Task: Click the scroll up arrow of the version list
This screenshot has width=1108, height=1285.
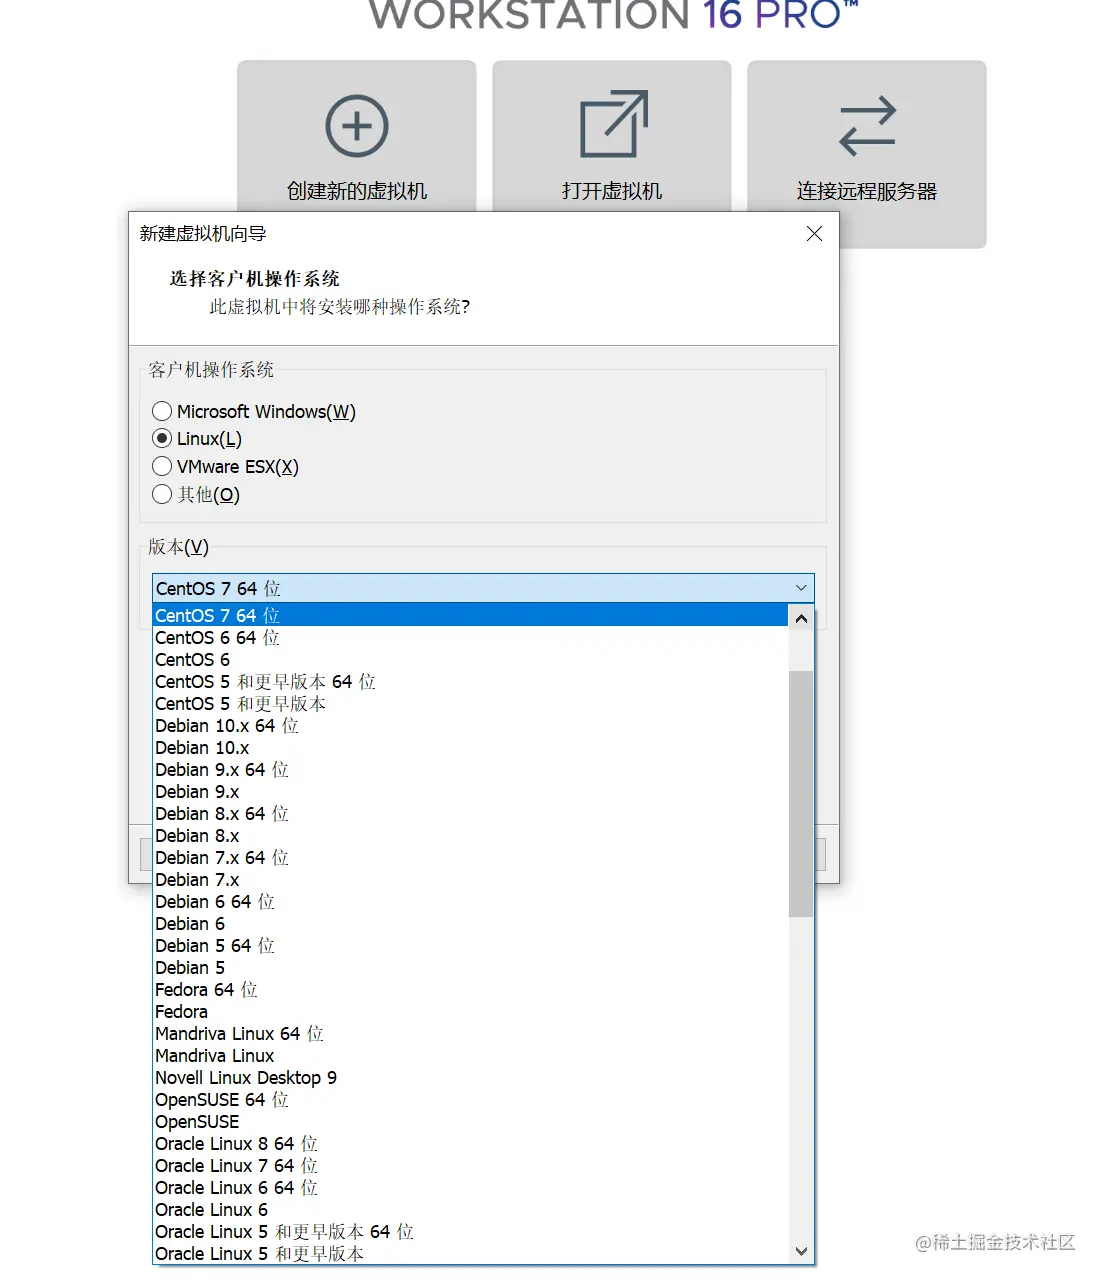Action: coord(801,618)
